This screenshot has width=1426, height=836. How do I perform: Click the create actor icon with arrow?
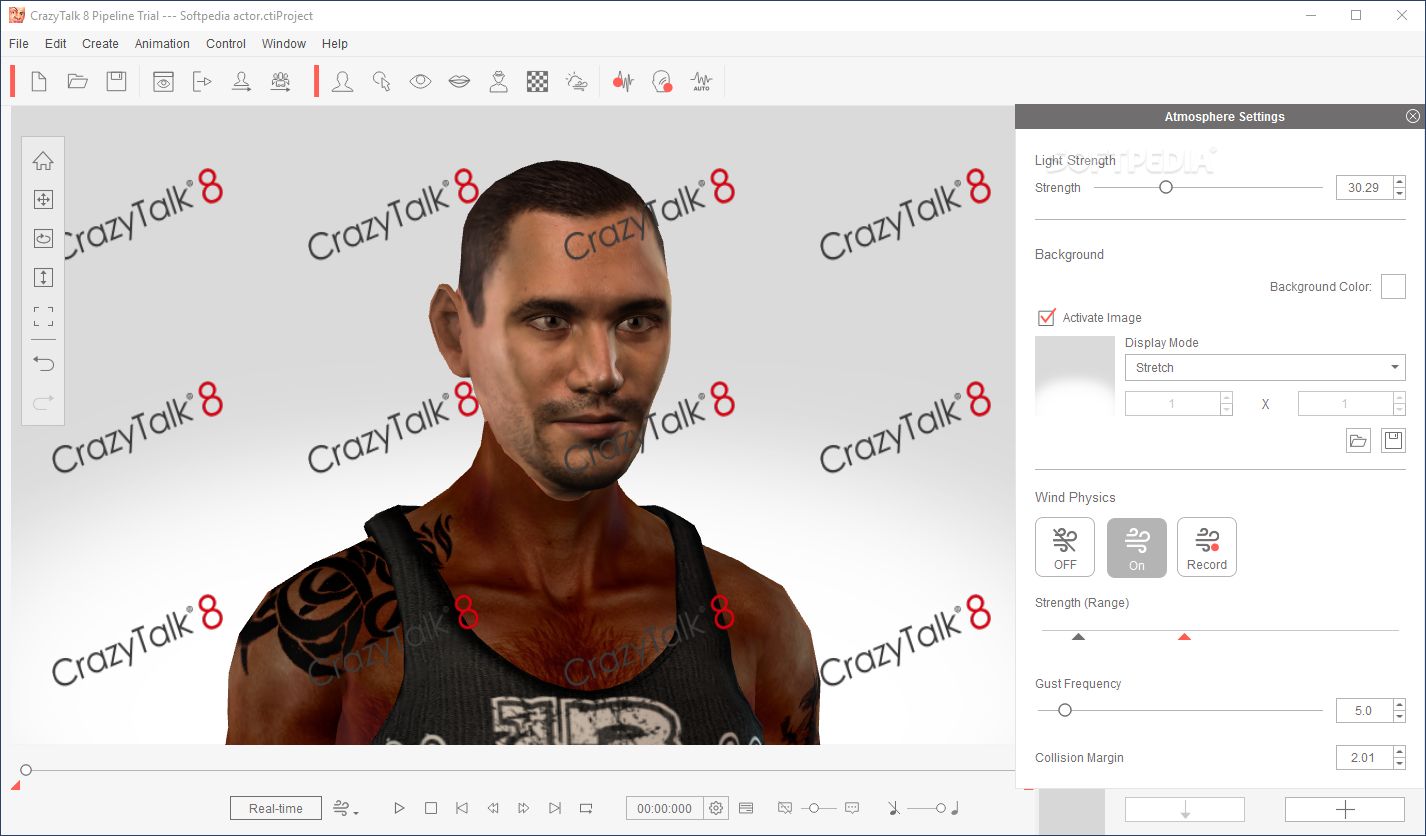click(241, 82)
